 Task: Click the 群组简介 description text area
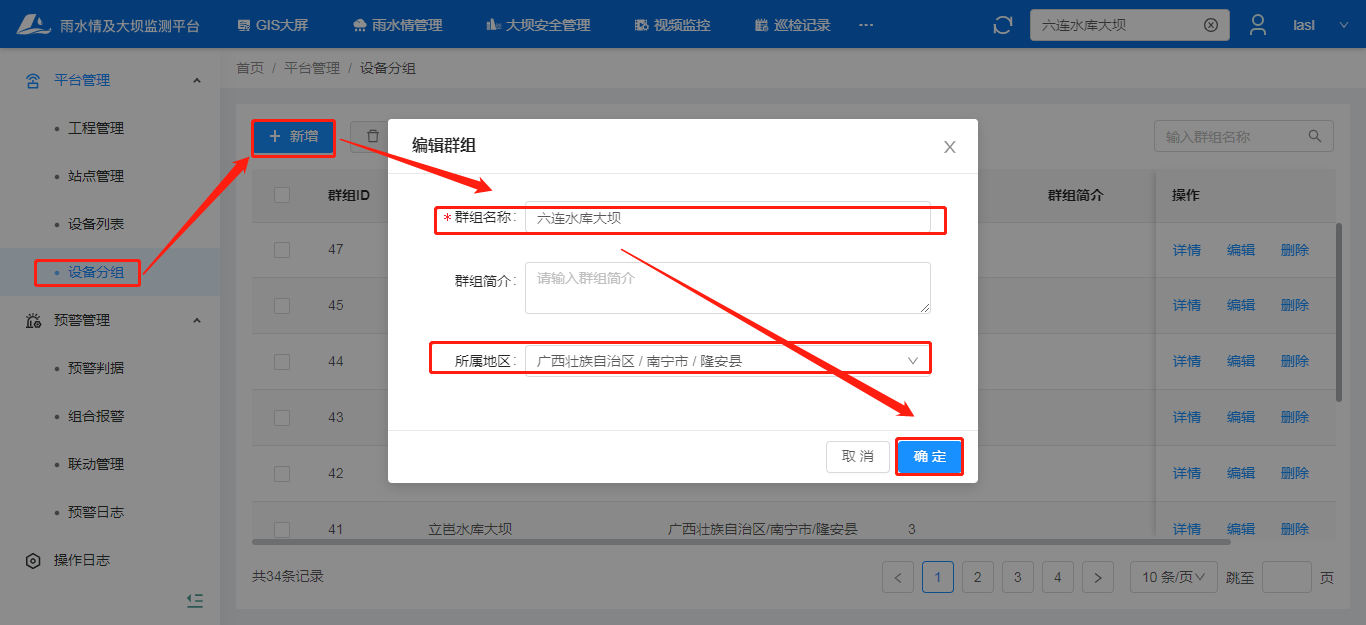point(728,287)
